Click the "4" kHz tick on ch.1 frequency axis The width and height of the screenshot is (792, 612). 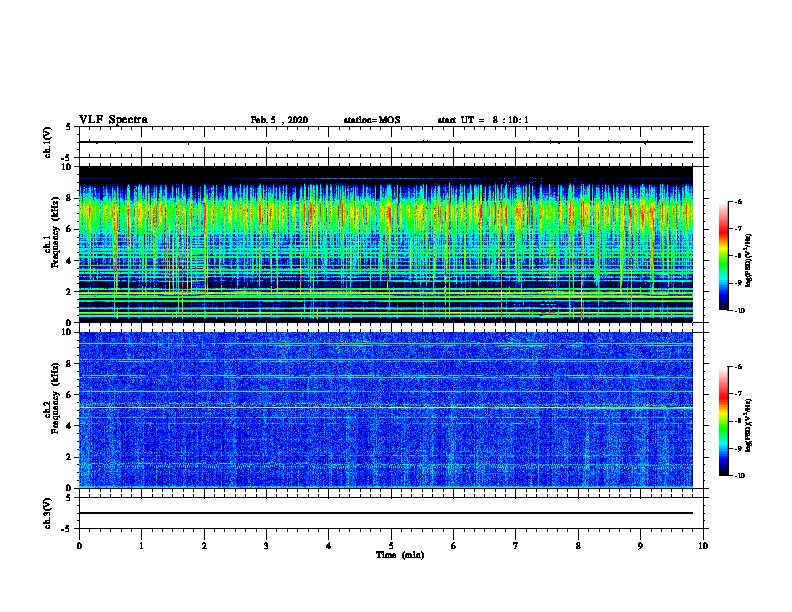(x=69, y=261)
